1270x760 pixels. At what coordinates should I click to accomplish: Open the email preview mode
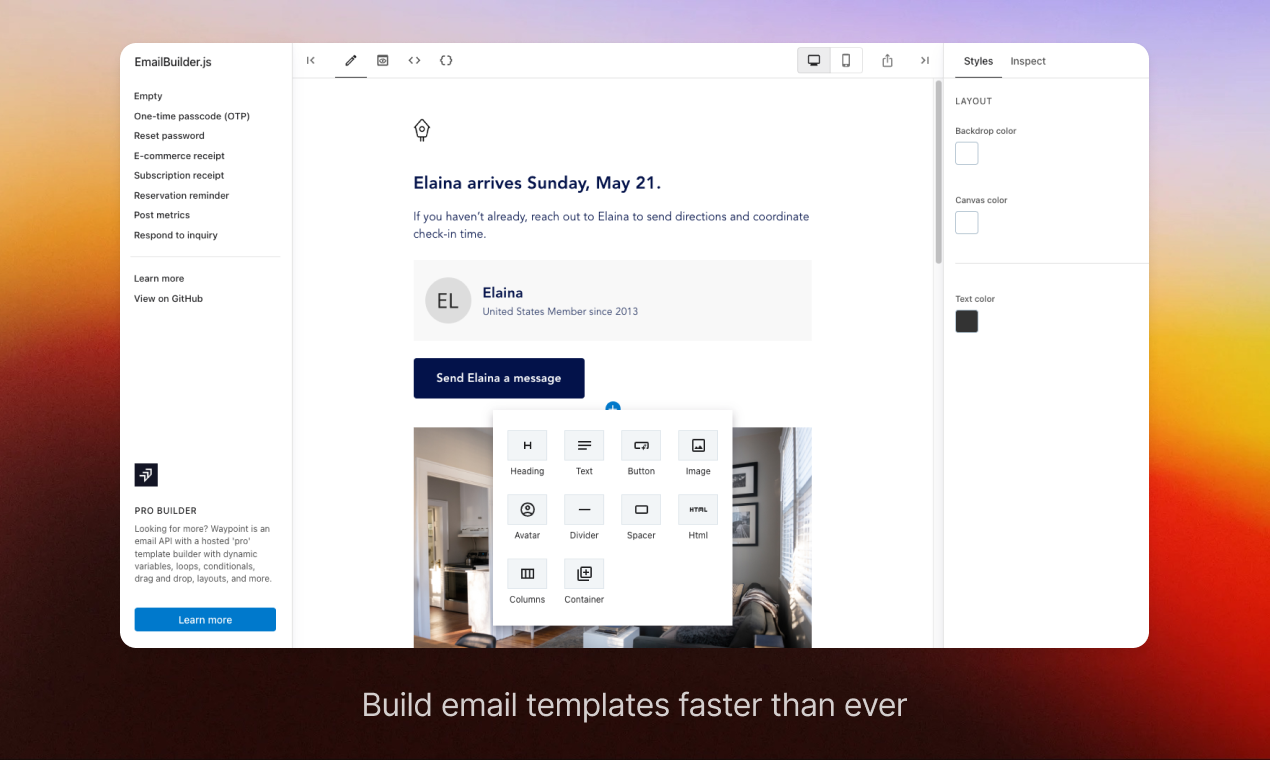383,61
